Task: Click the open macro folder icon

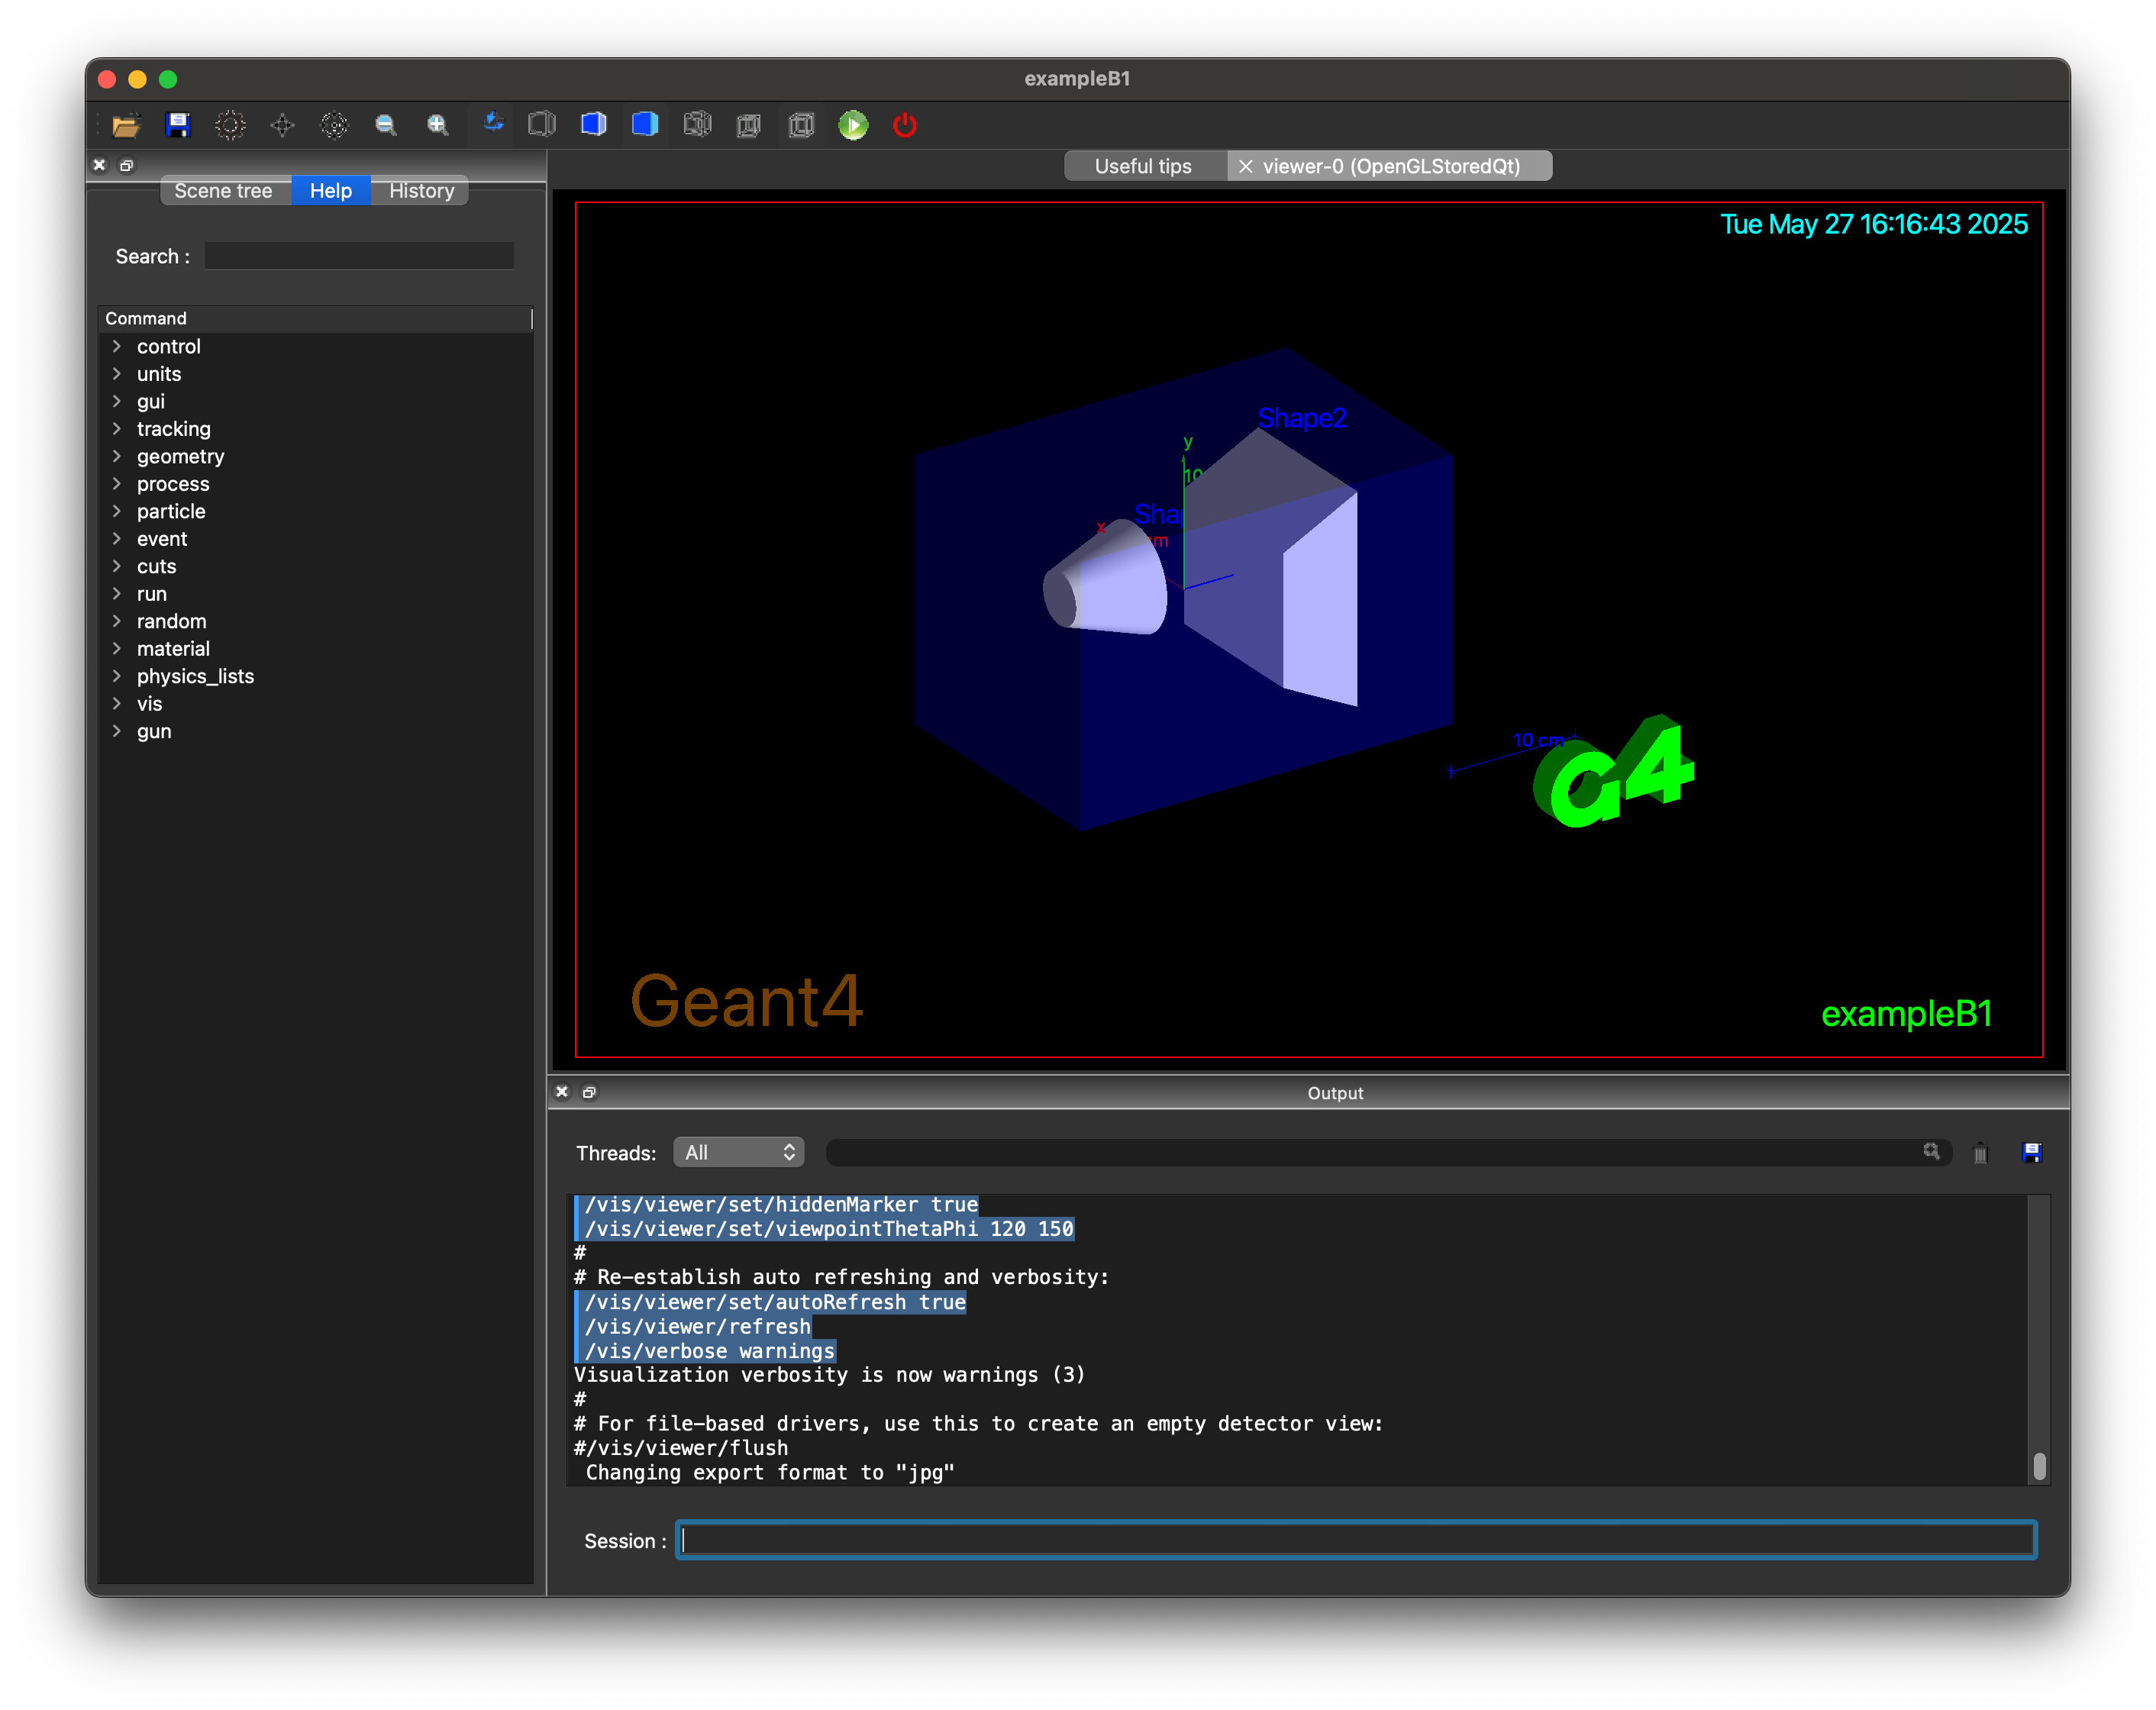Action: tap(126, 125)
